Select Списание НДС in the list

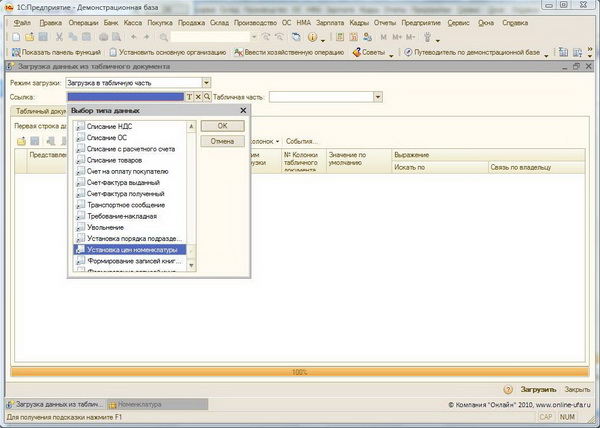click(130, 127)
